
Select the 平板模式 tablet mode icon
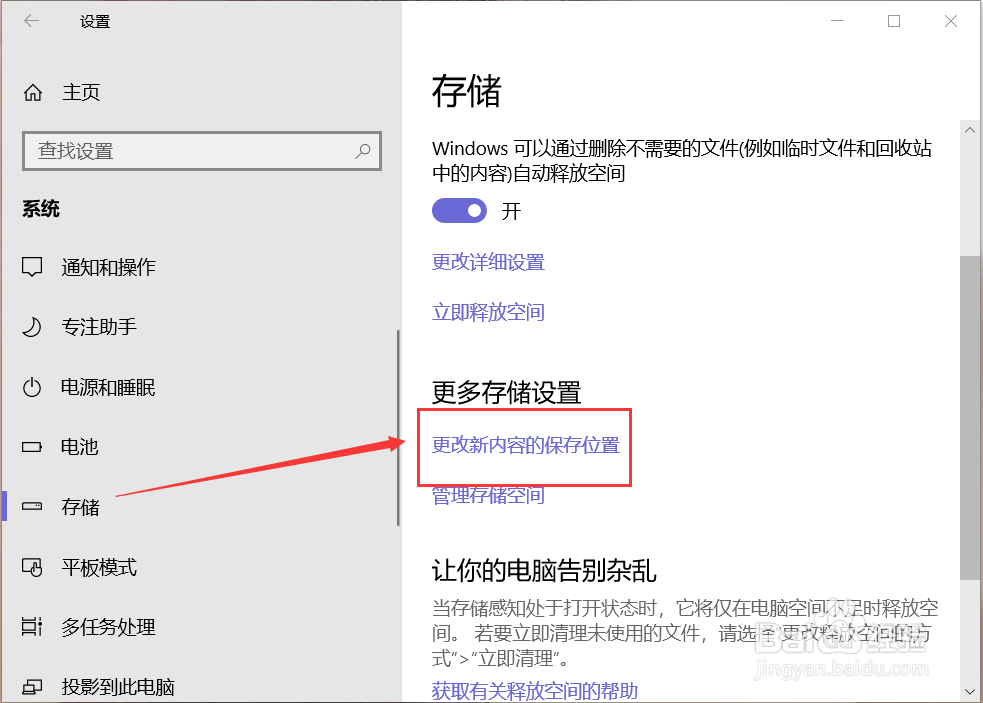(x=33, y=567)
